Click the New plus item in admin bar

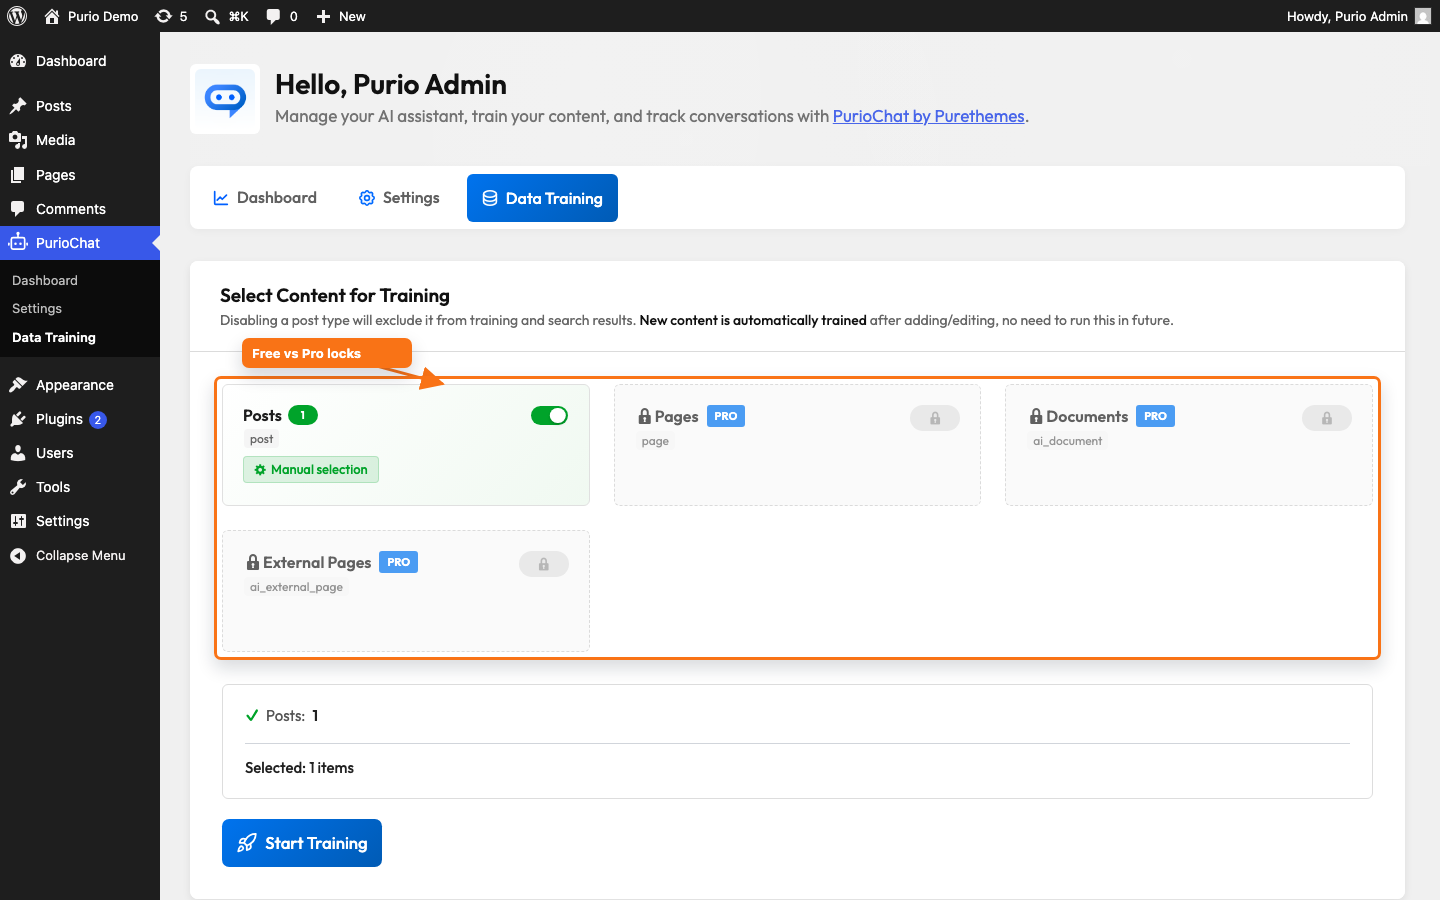[x=341, y=16]
